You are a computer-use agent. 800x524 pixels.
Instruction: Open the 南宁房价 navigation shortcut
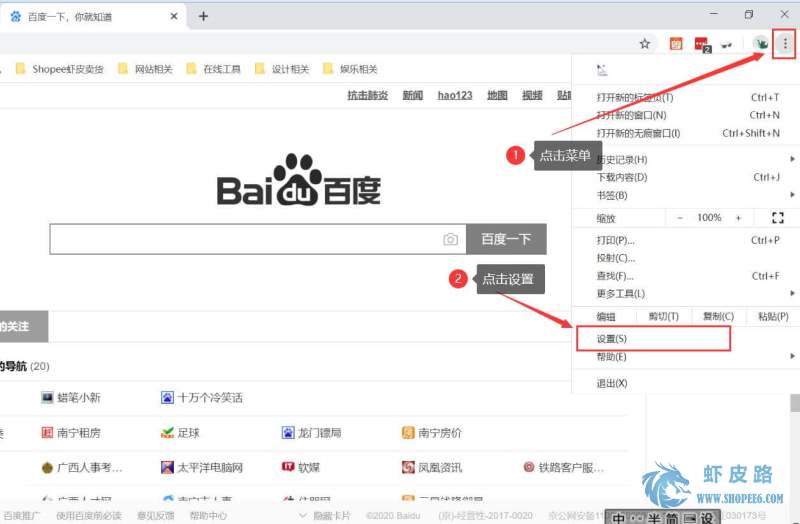[432, 433]
